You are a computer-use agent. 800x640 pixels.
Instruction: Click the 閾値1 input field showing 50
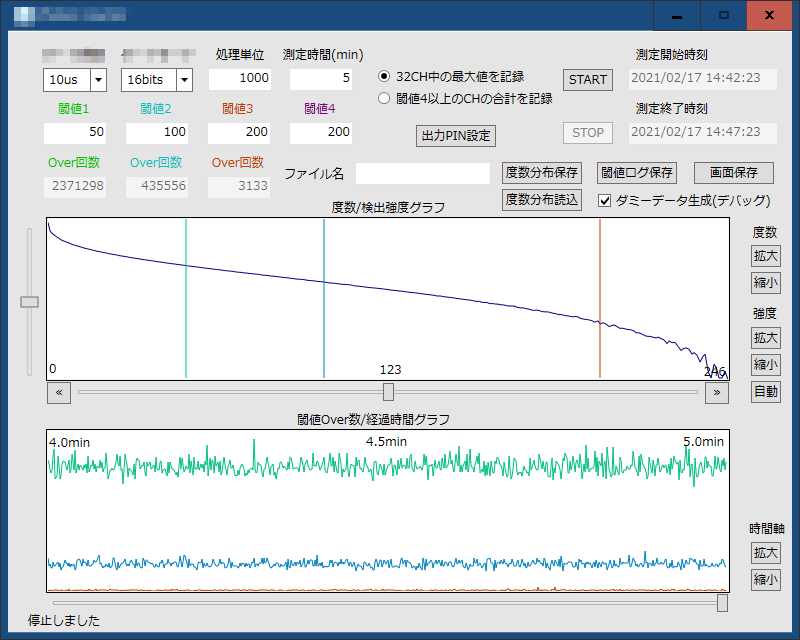point(75,132)
